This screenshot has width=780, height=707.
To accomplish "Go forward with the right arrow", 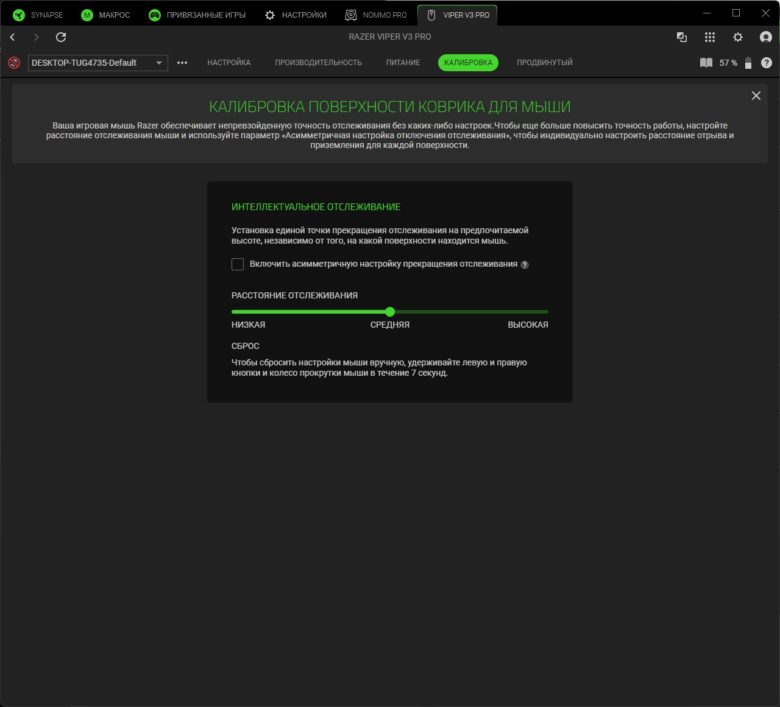I will tap(36, 37).
